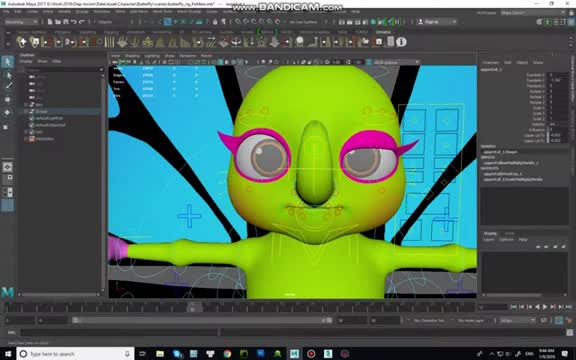Screen dimensions: 576x360
Task: Open the viewport Panels menu
Action: 206,56
